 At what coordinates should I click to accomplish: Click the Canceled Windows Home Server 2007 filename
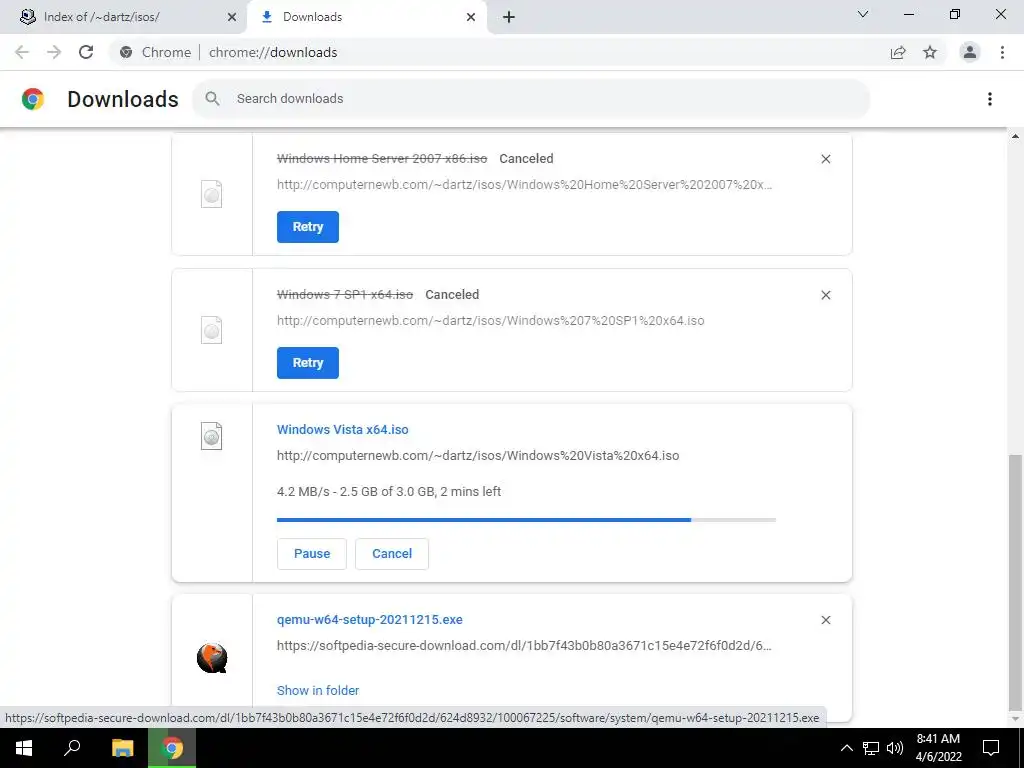click(382, 159)
